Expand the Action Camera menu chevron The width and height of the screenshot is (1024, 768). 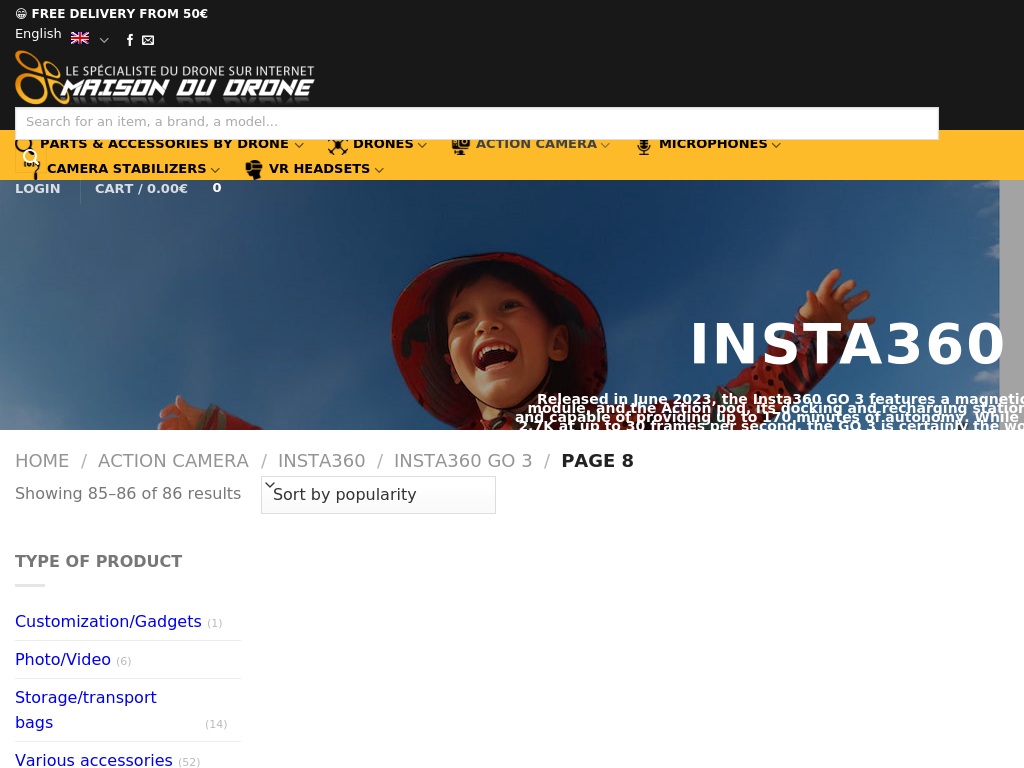(x=605, y=145)
